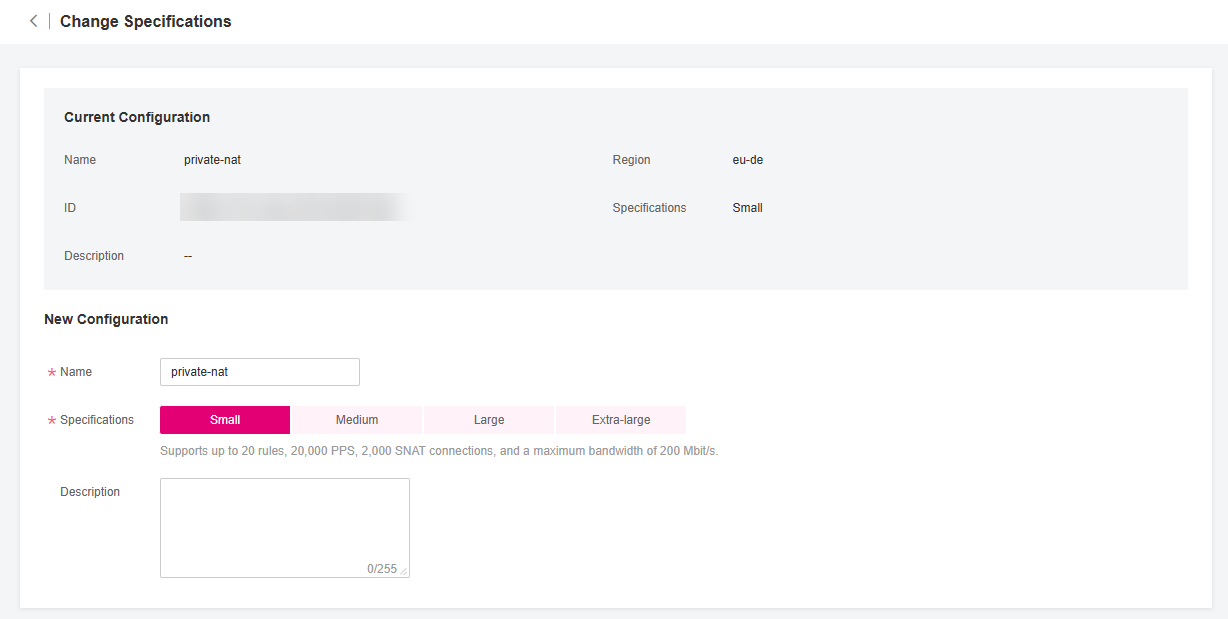Viewport: 1228px width, 619px height.
Task: Click the Current Configuration heading
Action: pos(137,117)
